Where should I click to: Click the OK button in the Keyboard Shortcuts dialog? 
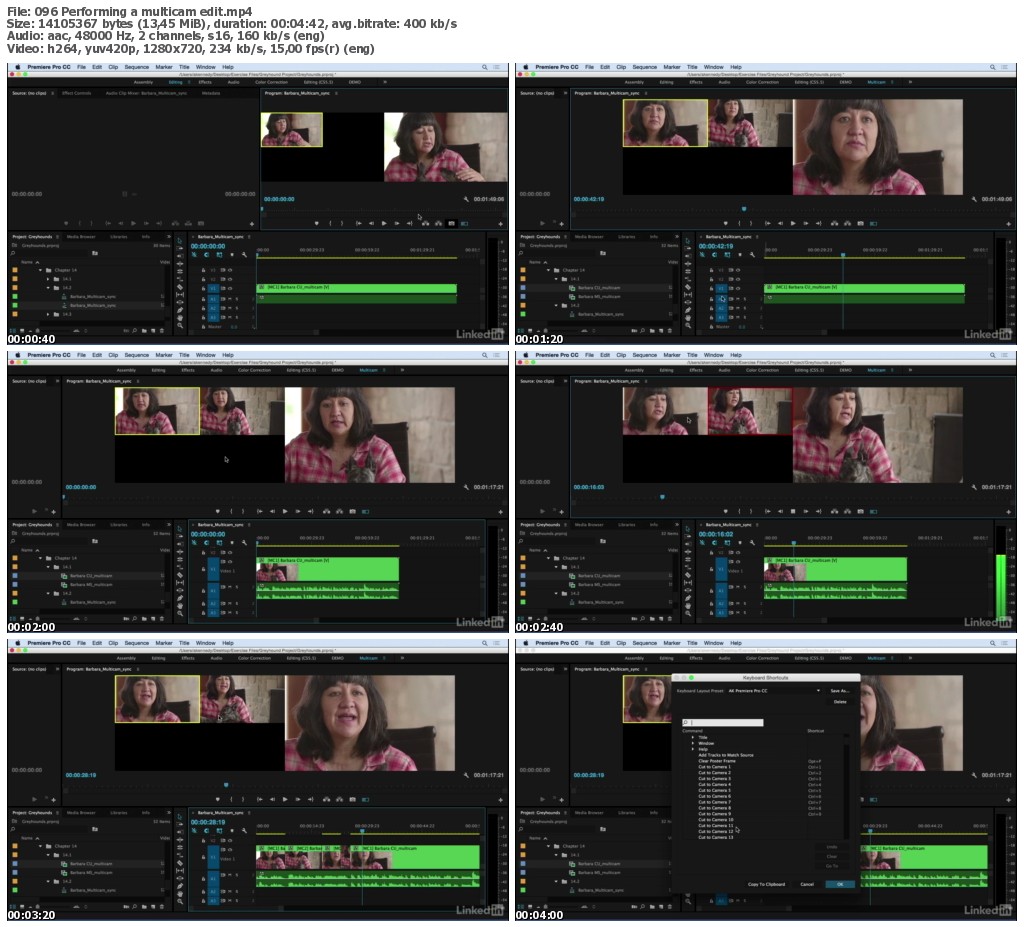click(839, 884)
